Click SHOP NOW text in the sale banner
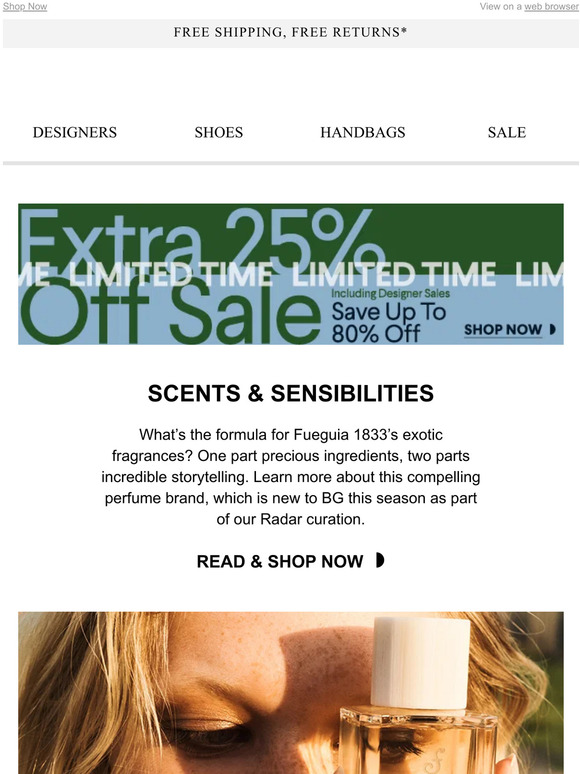Screen dimensions: 580x774 point(503,329)
